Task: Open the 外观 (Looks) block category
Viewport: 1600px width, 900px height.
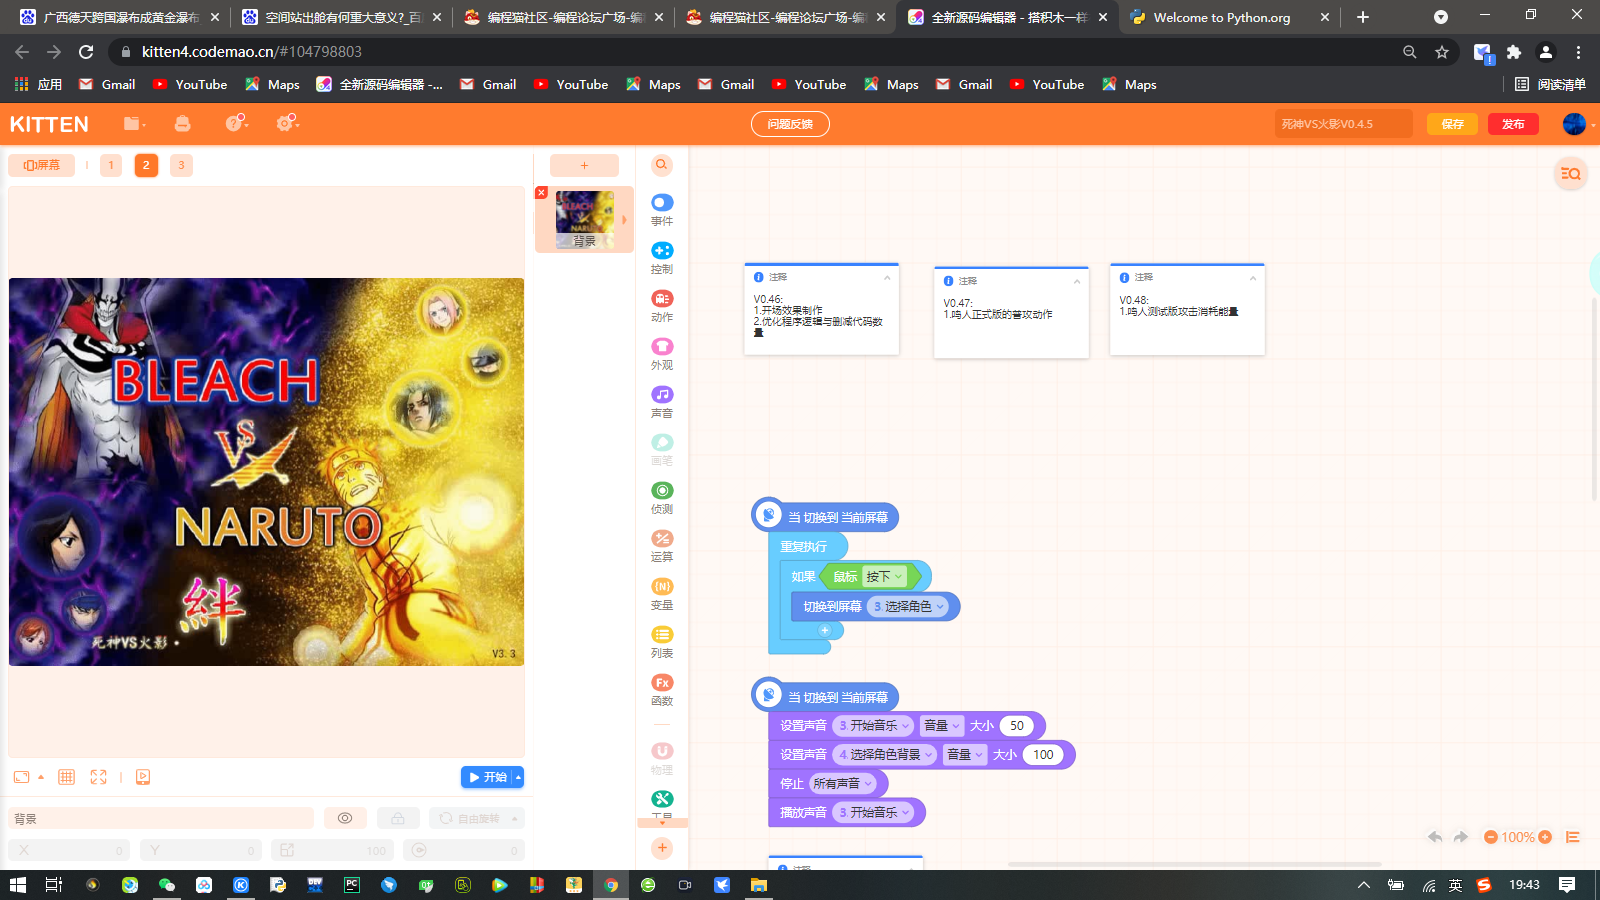Action: click(662, 353)
